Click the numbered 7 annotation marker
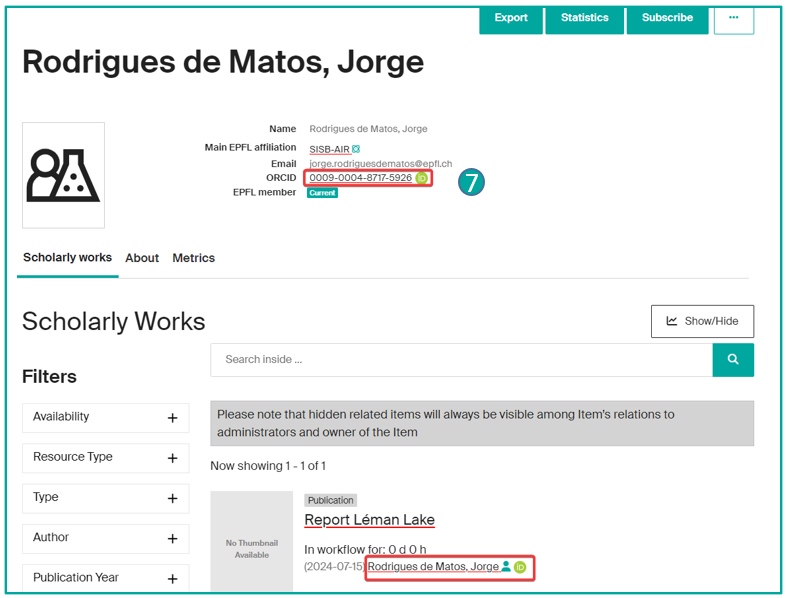Image resolution: width=786 pixels, height=598 pixels. click(471, 182)
